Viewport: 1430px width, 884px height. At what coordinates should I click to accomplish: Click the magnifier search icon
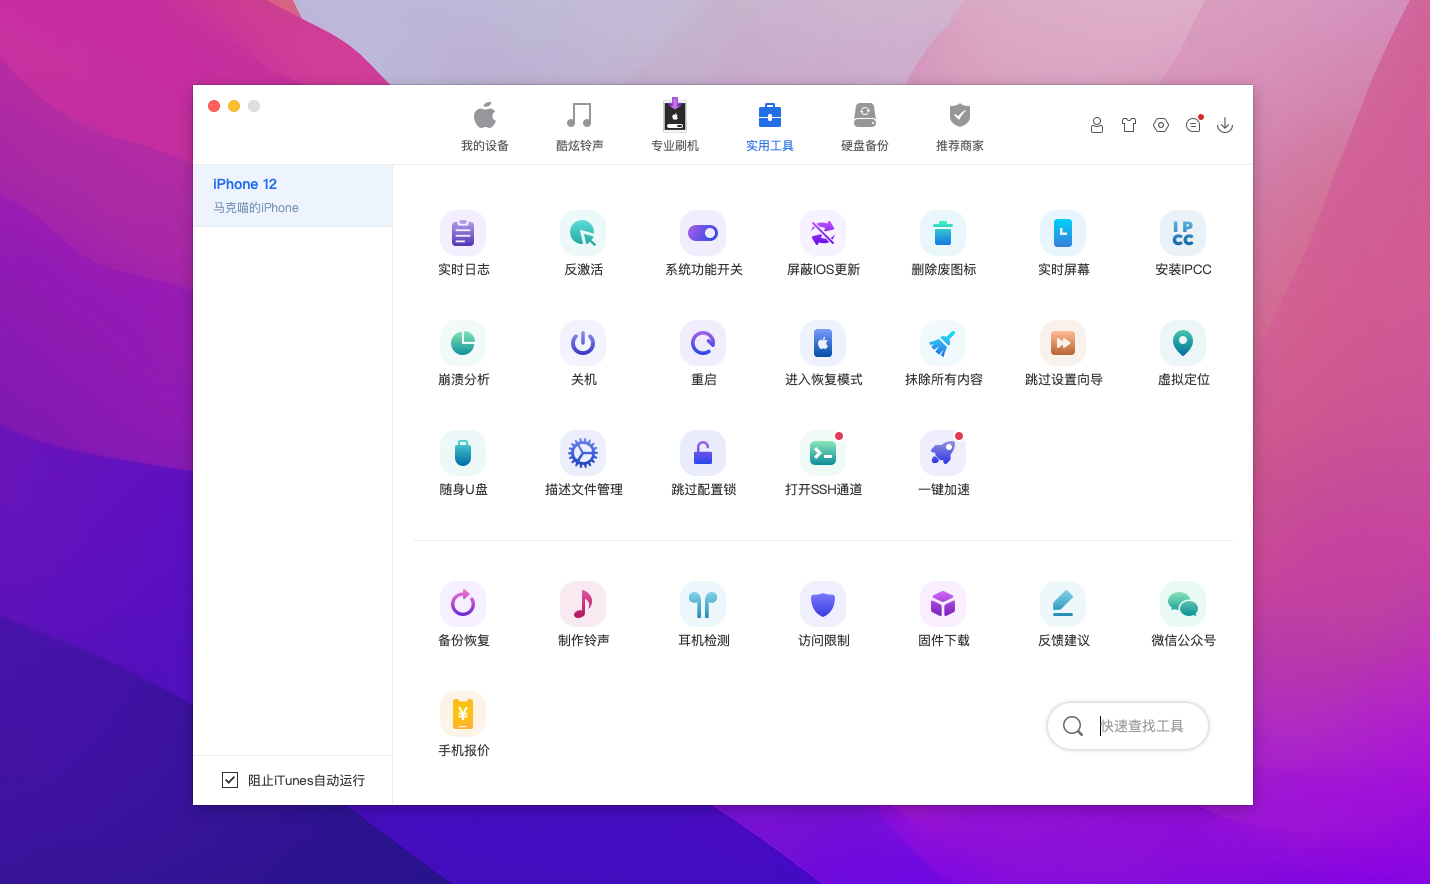coord(1073,726)
